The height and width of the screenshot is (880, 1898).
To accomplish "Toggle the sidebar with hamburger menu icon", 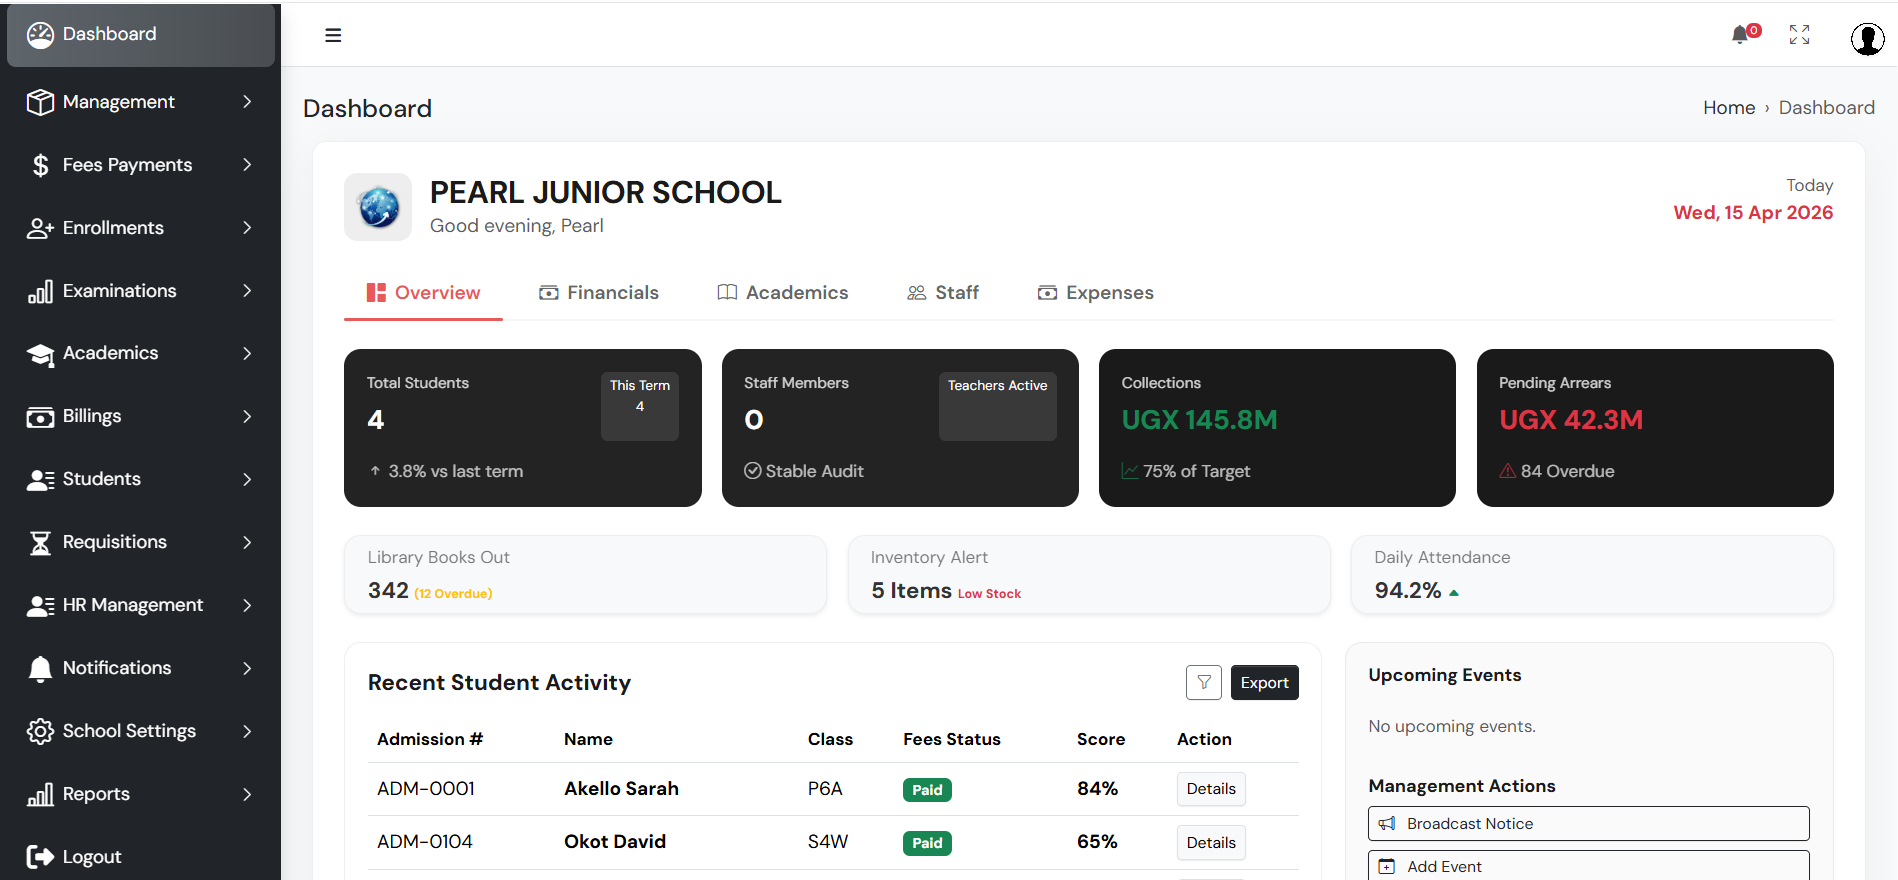I will click(333, 35).
